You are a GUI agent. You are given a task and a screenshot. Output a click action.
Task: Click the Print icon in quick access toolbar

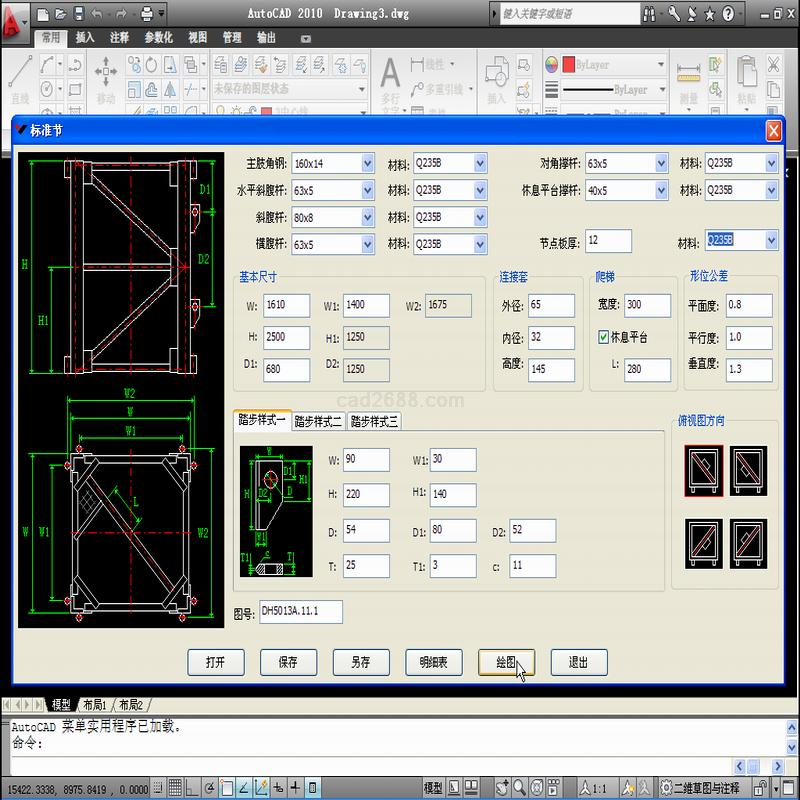(146, 14)
